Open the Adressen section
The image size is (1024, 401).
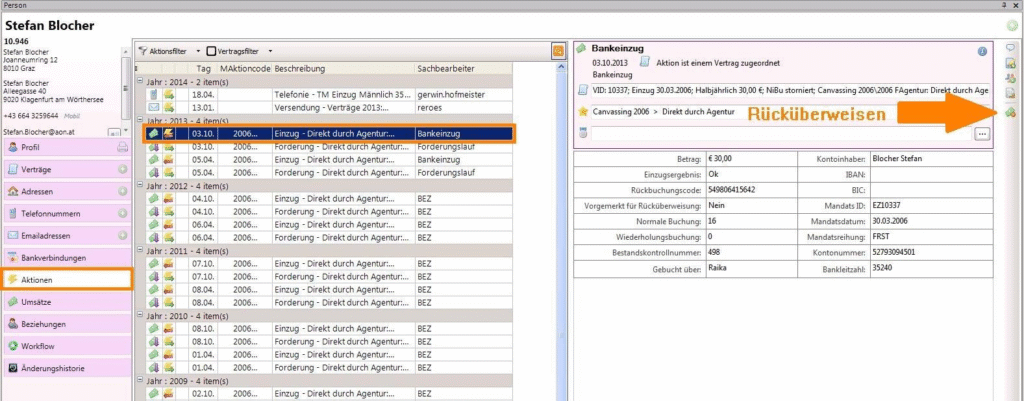pyautogui.click(x=67, y=191)
